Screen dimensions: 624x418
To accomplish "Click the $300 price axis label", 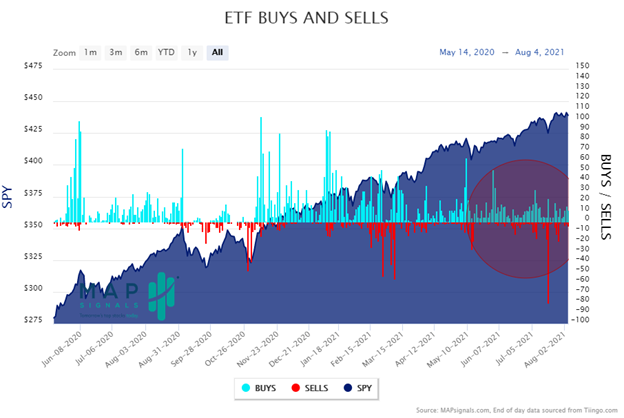I will tap(33, 288).
